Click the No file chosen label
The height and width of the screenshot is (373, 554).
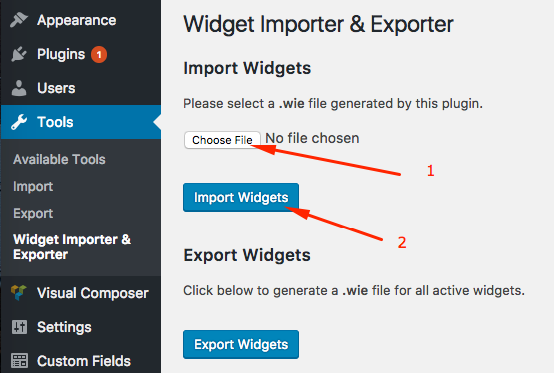point(312,138)
